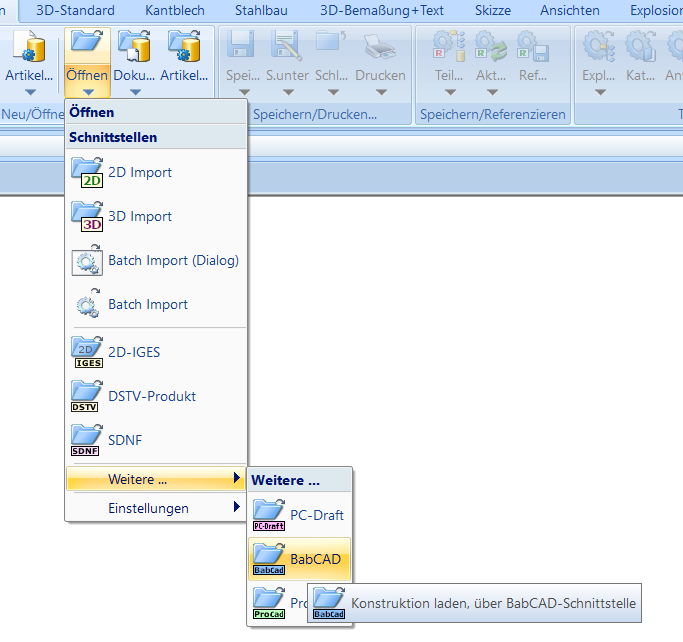683x642 pixels.
Task: Switch to the 3D-Standard ribbon tab
Action: (75, 10)
